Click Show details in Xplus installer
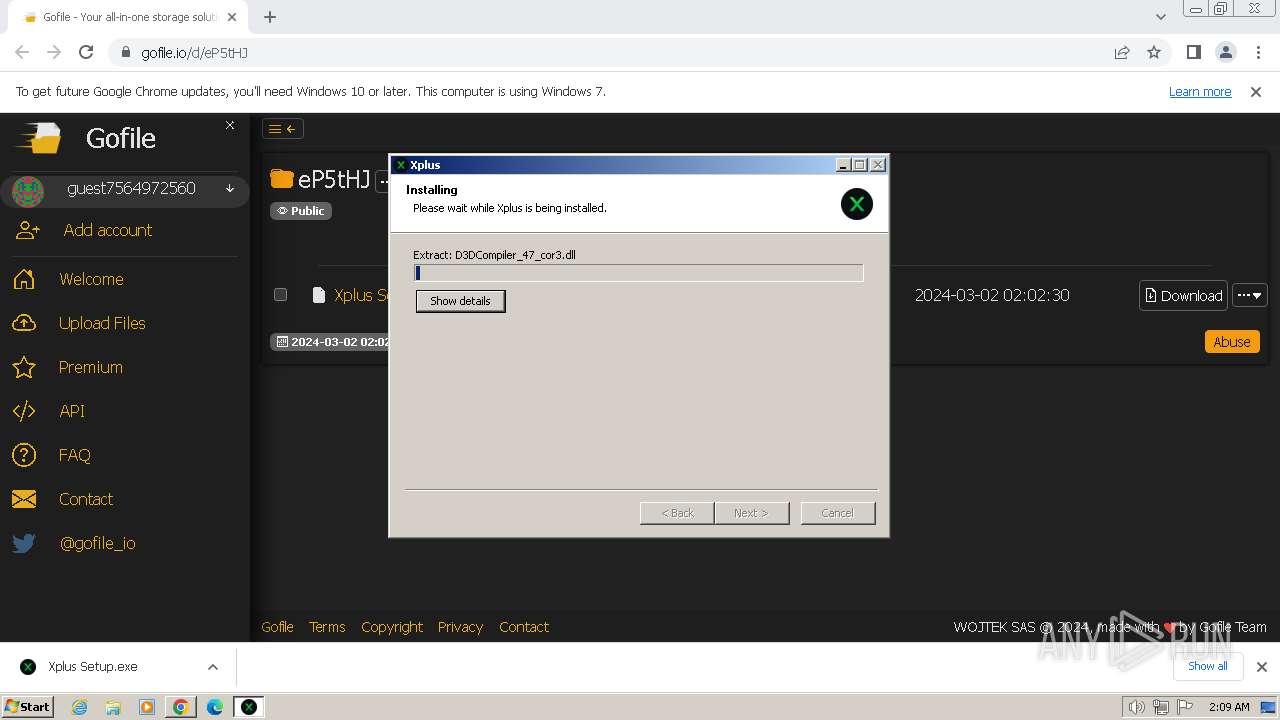 (x=460, y=301)
